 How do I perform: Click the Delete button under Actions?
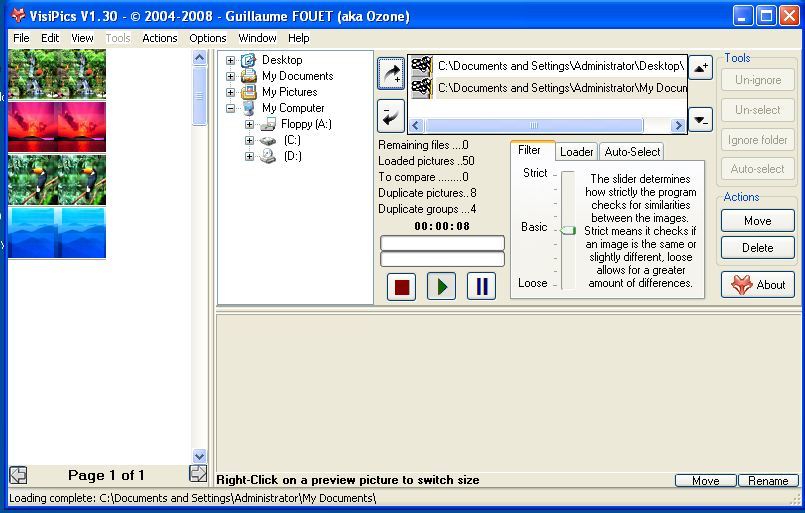click(758, 248)
